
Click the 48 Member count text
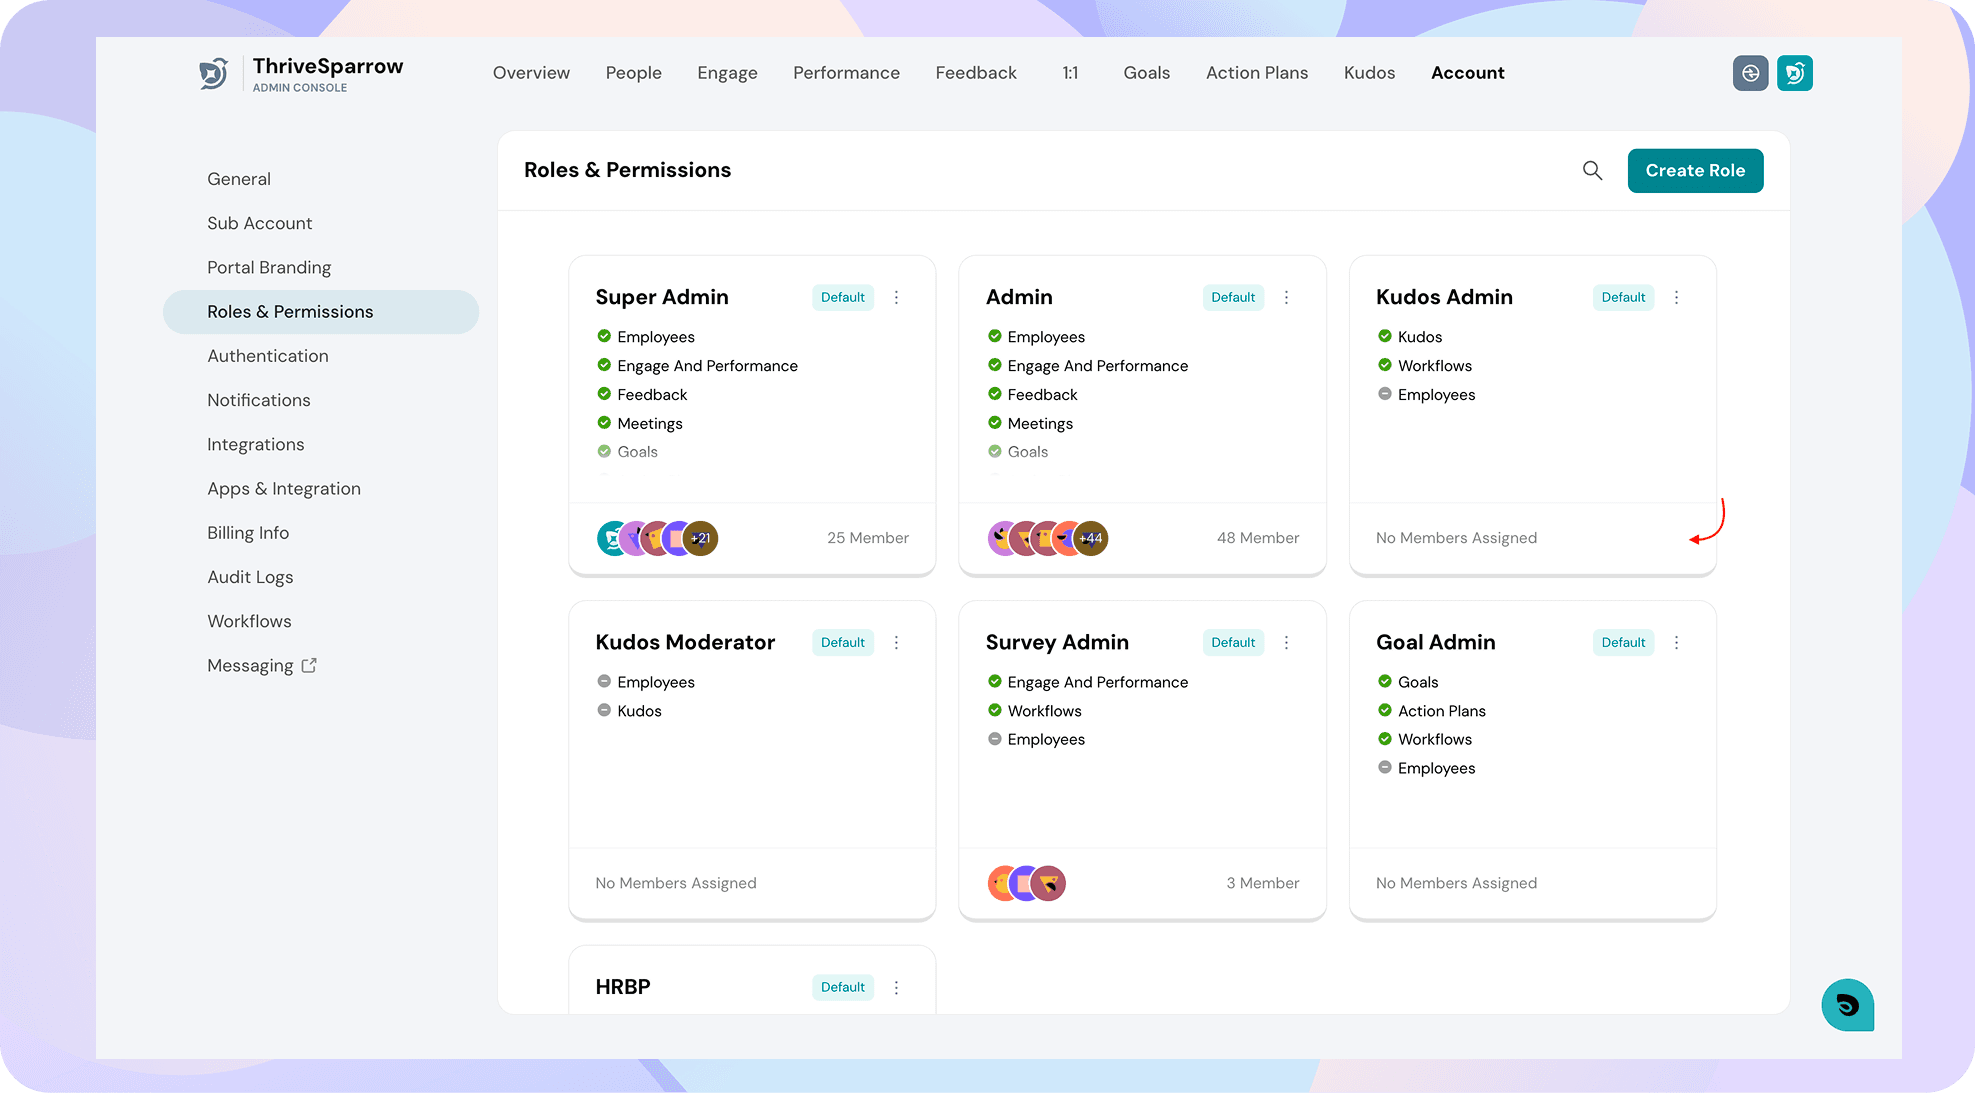(x=1258, y=538)
